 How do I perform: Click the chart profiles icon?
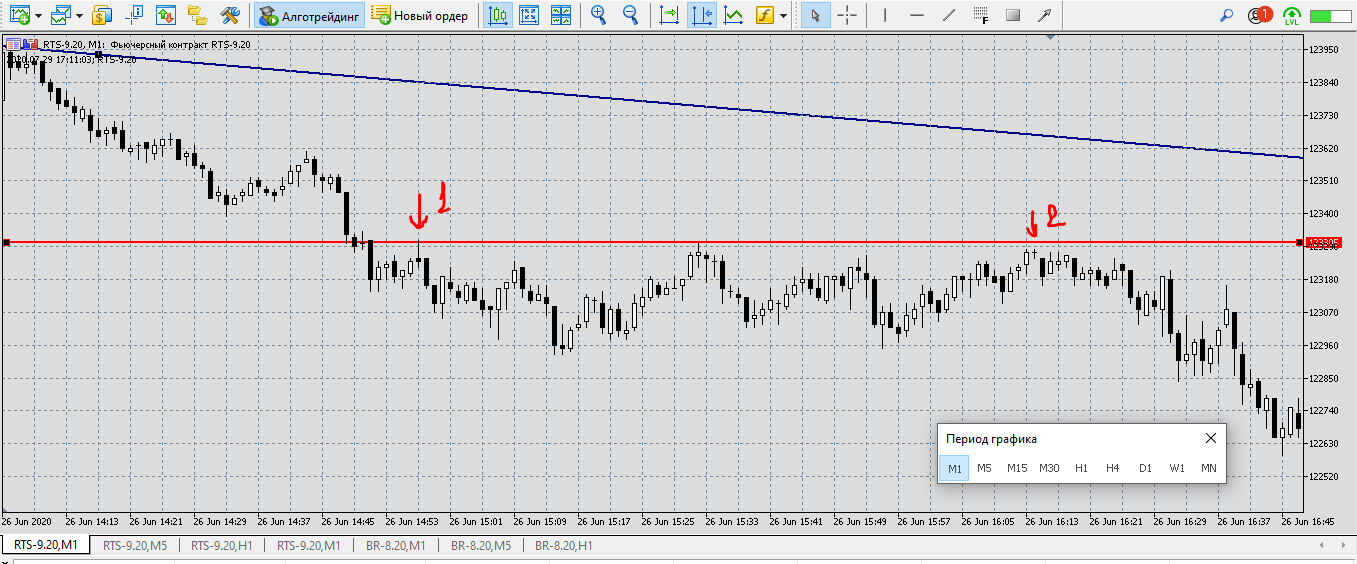60,15
